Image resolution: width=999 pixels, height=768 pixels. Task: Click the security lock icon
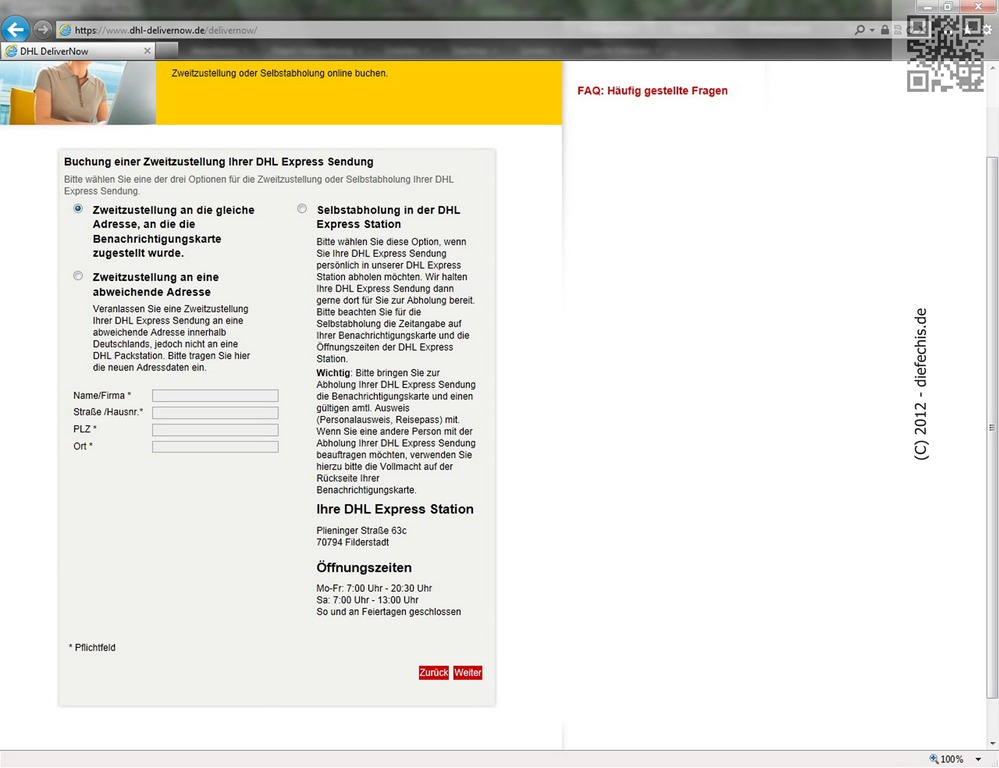tap(884, 30)
